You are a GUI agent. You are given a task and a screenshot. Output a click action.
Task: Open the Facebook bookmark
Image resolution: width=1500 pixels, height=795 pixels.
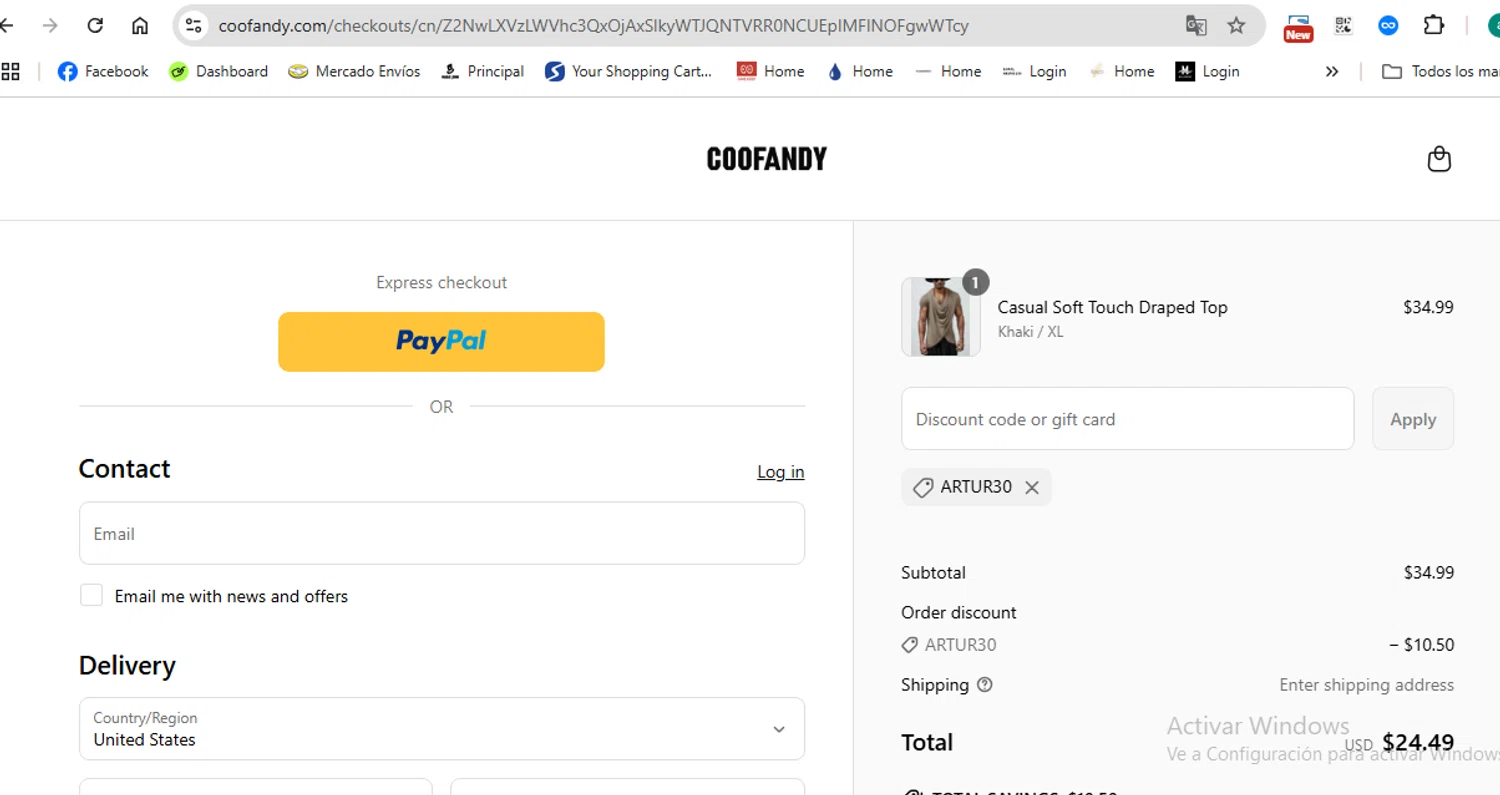103,71
